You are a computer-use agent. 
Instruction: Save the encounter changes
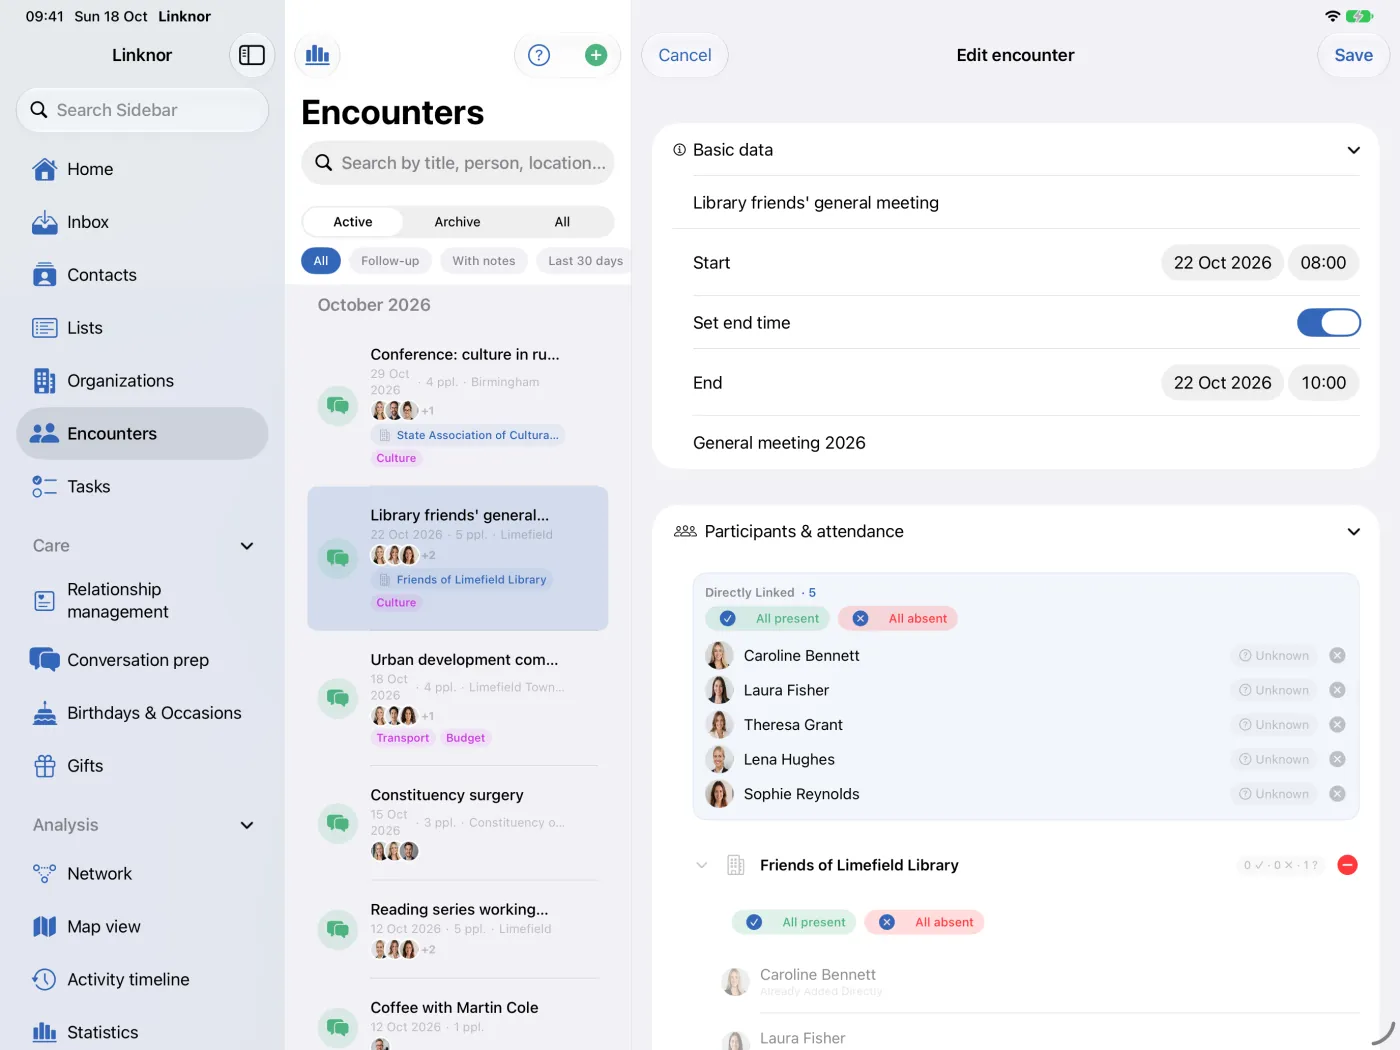[x=1353, y=55]
